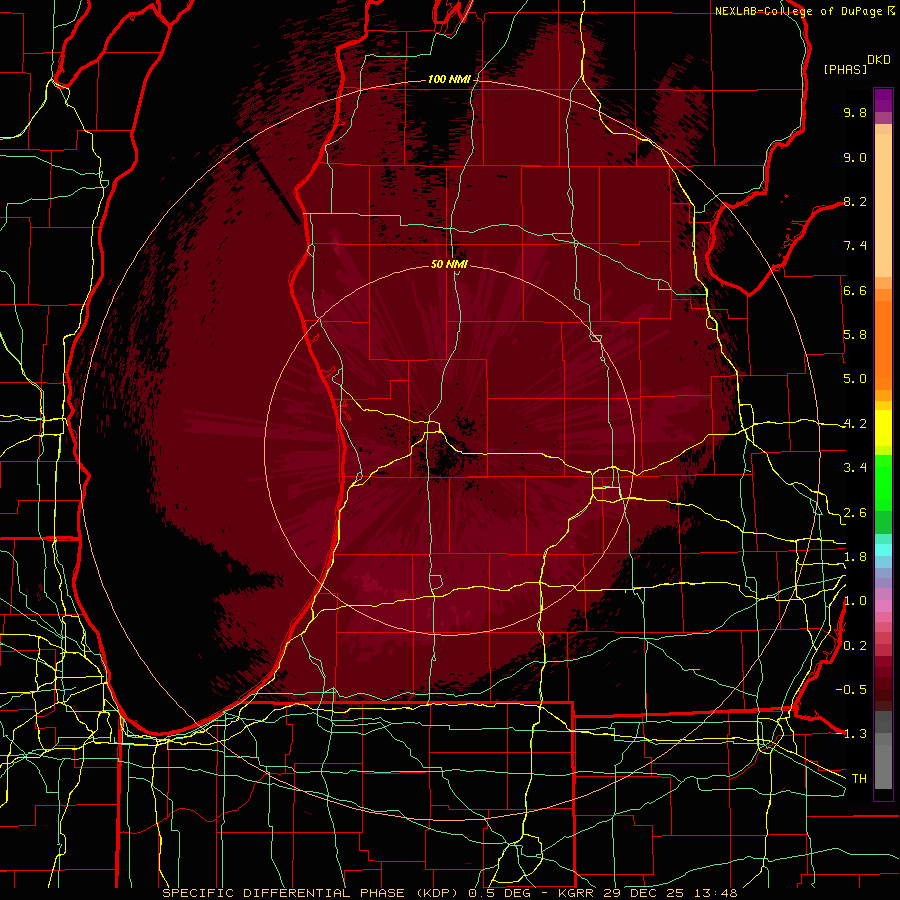900x900 pixels.
Task: Click the "[PHAS]" legend unit label
Action: (x=845, y=69)
